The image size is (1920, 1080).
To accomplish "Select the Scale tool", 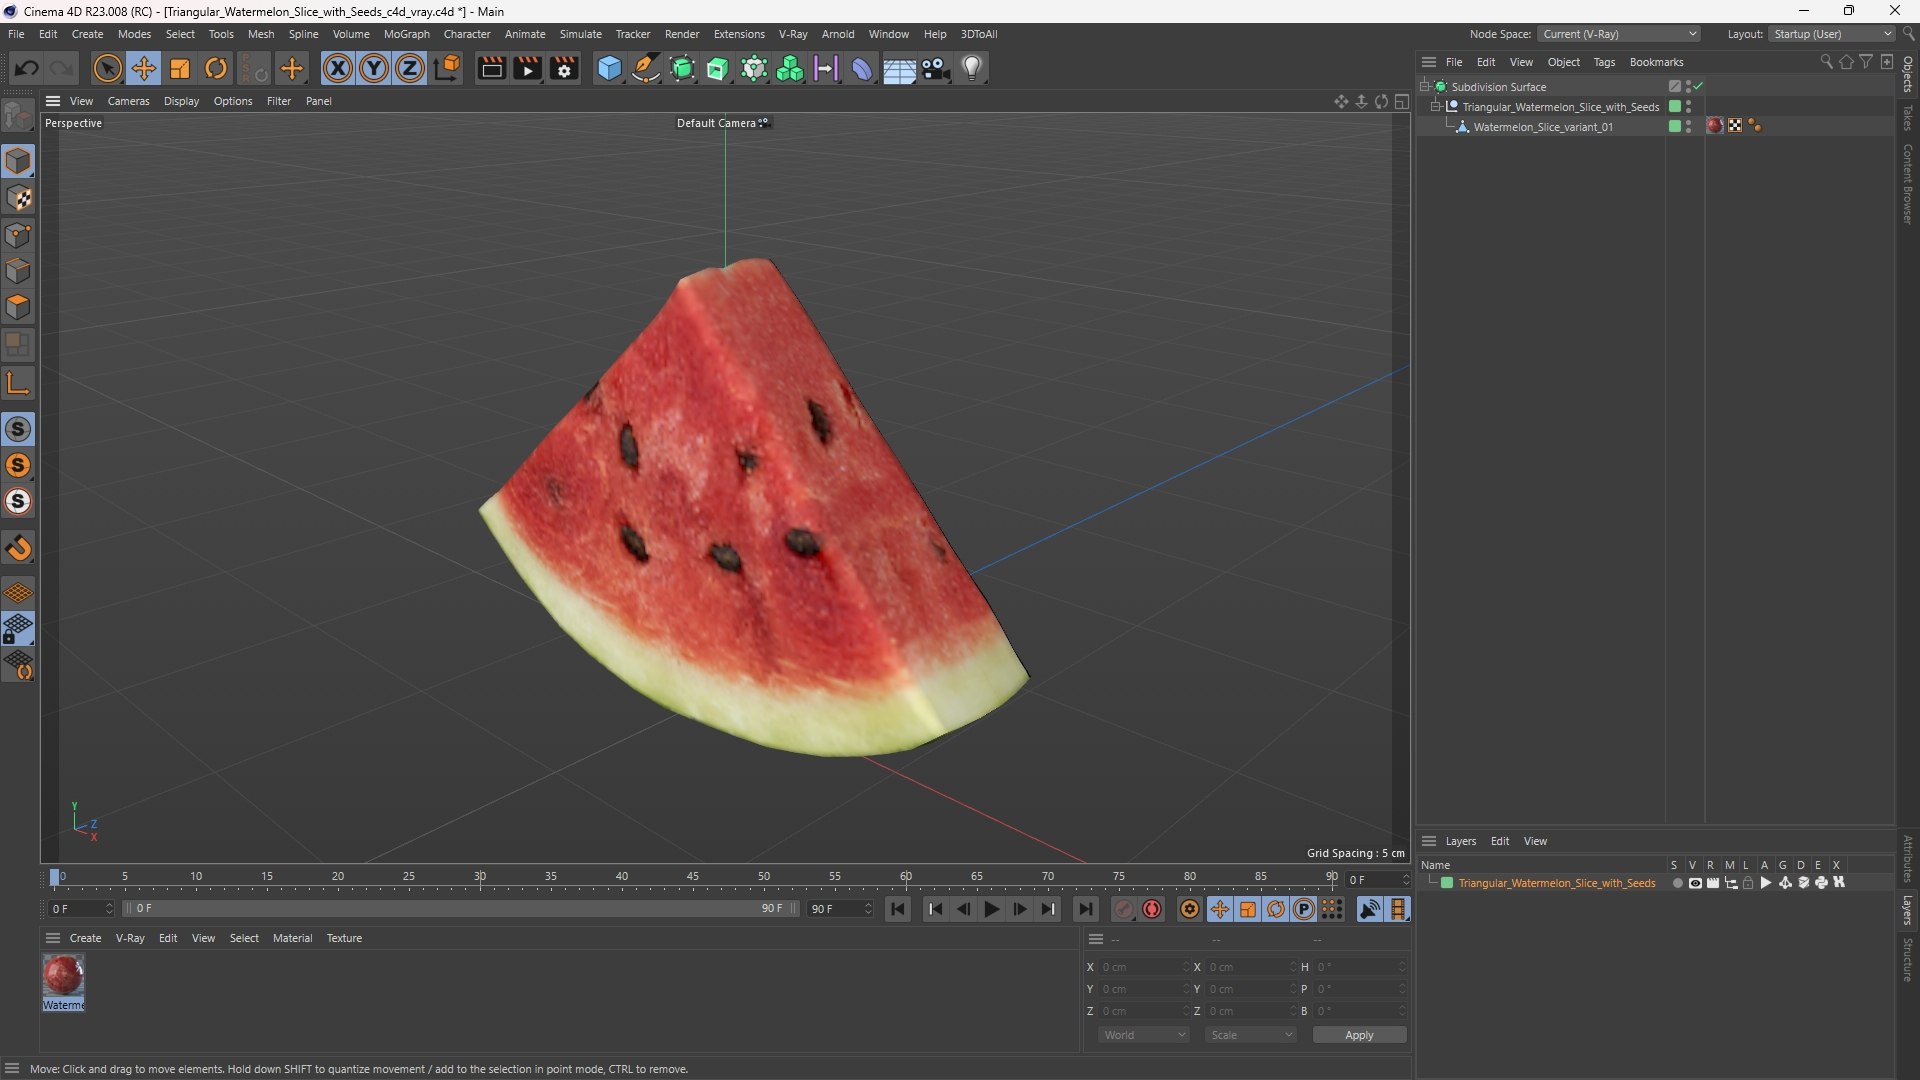I will pos(180,68).
